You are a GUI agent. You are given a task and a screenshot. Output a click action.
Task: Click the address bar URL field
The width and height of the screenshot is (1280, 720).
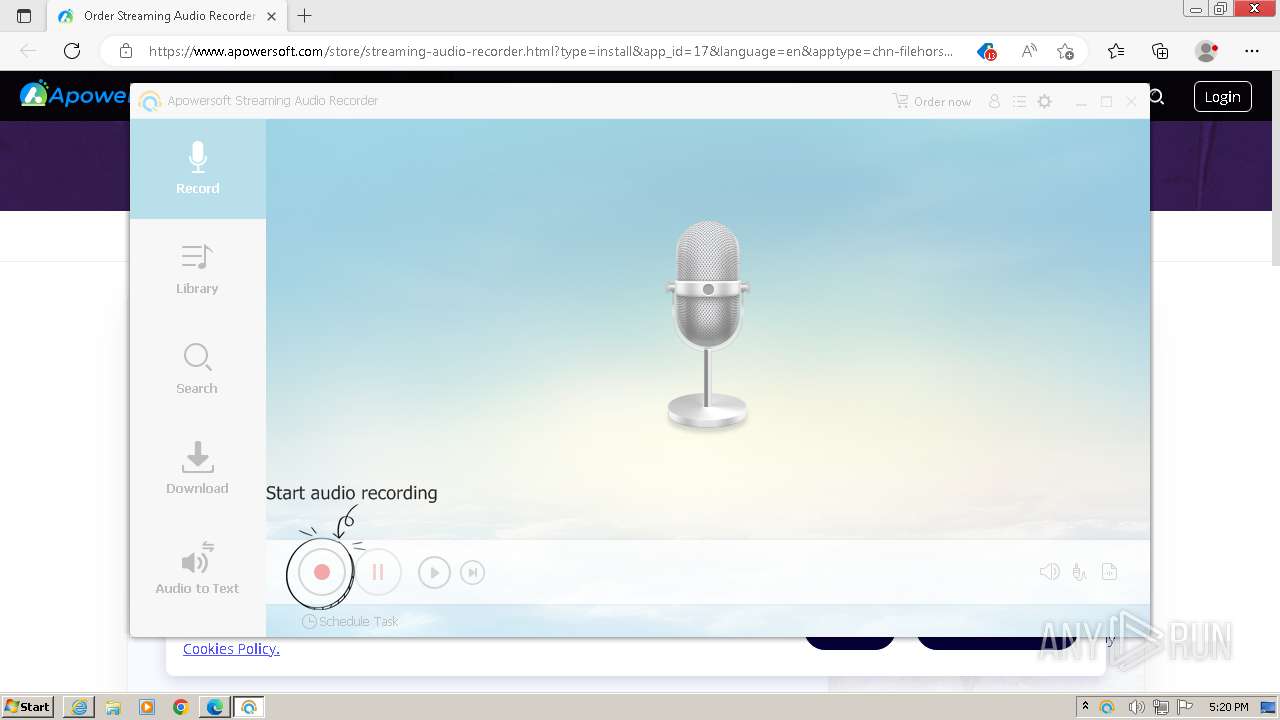pos(550,51)
